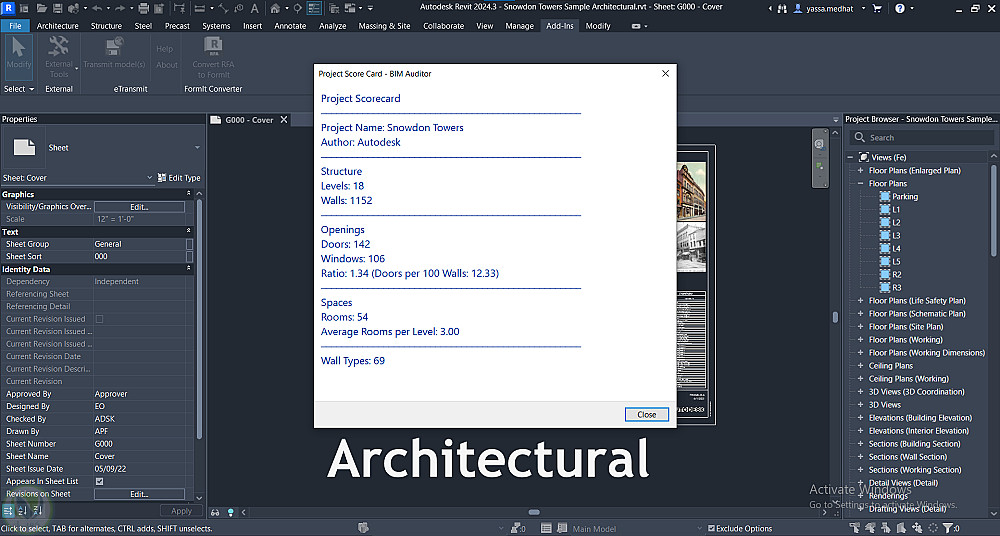This screenshot has height=536, width=1000.
Task: Click Edit for Revisions on Sheet
Action: point(139,494)
